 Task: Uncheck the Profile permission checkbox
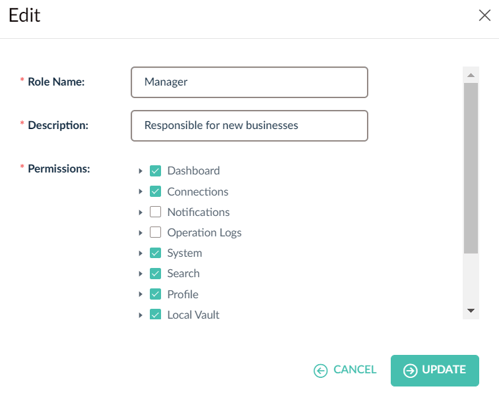tap(155, 294)
